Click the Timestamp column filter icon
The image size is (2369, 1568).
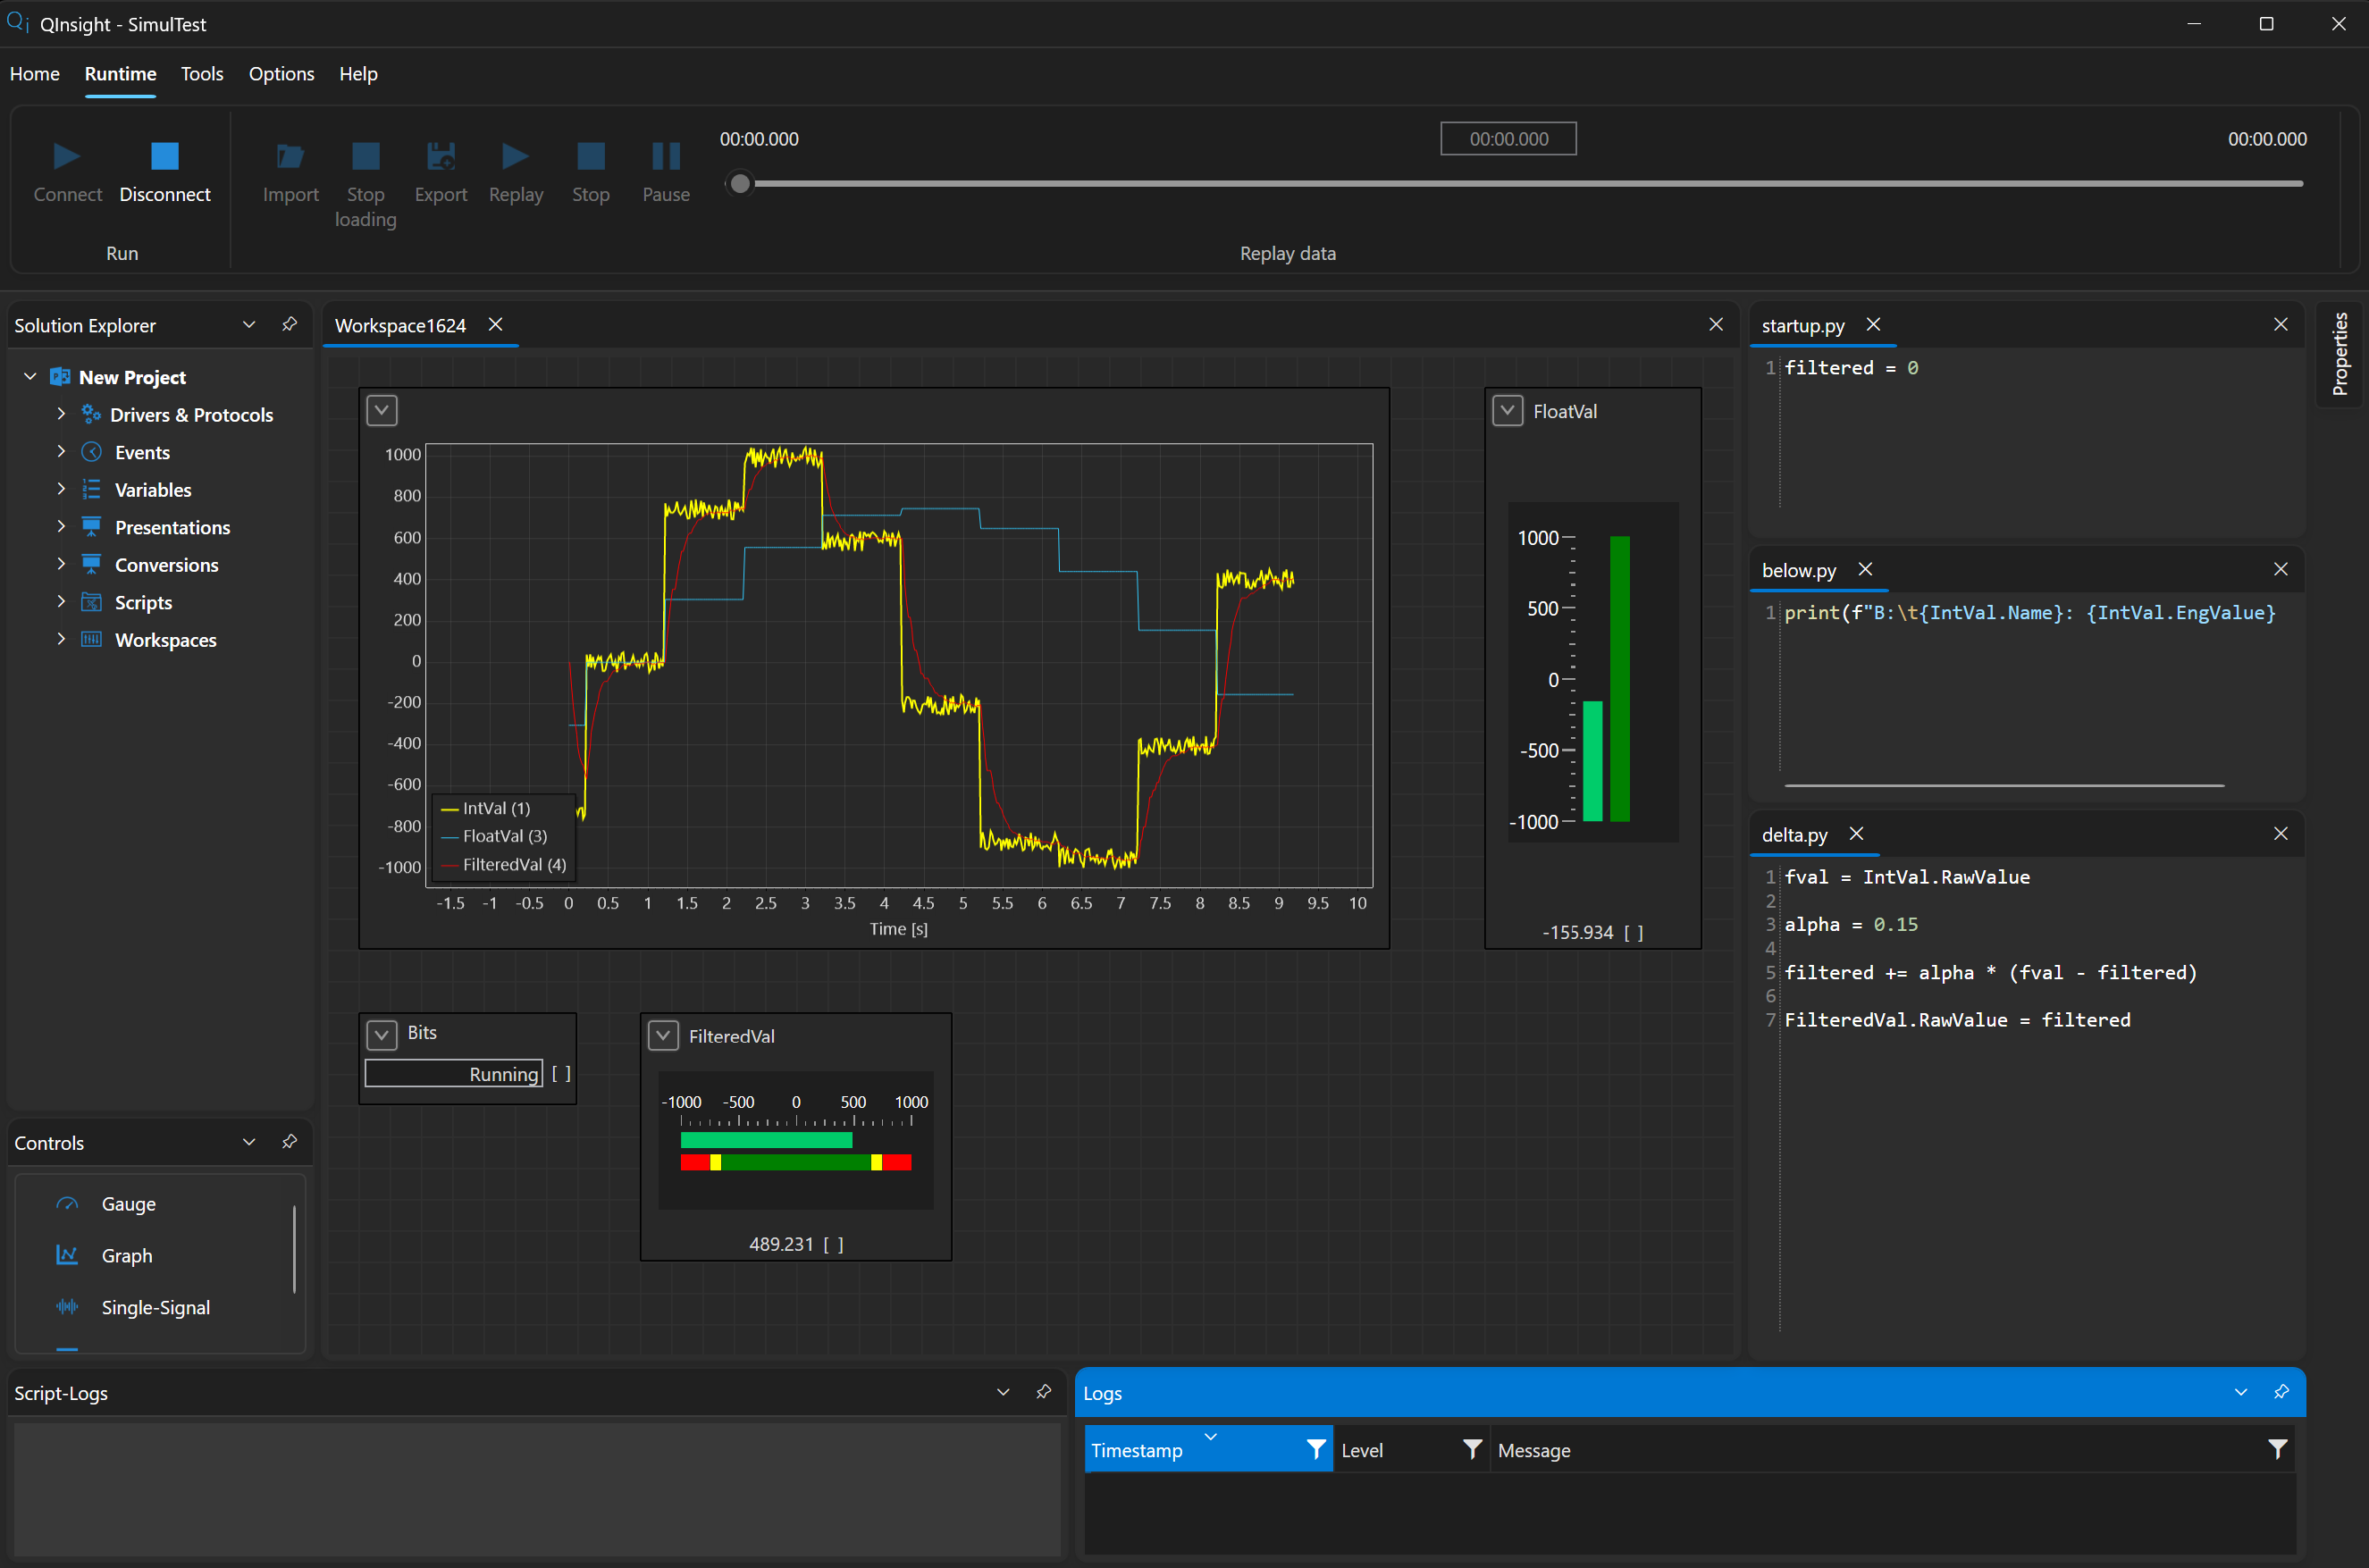pos(1316,1449)
